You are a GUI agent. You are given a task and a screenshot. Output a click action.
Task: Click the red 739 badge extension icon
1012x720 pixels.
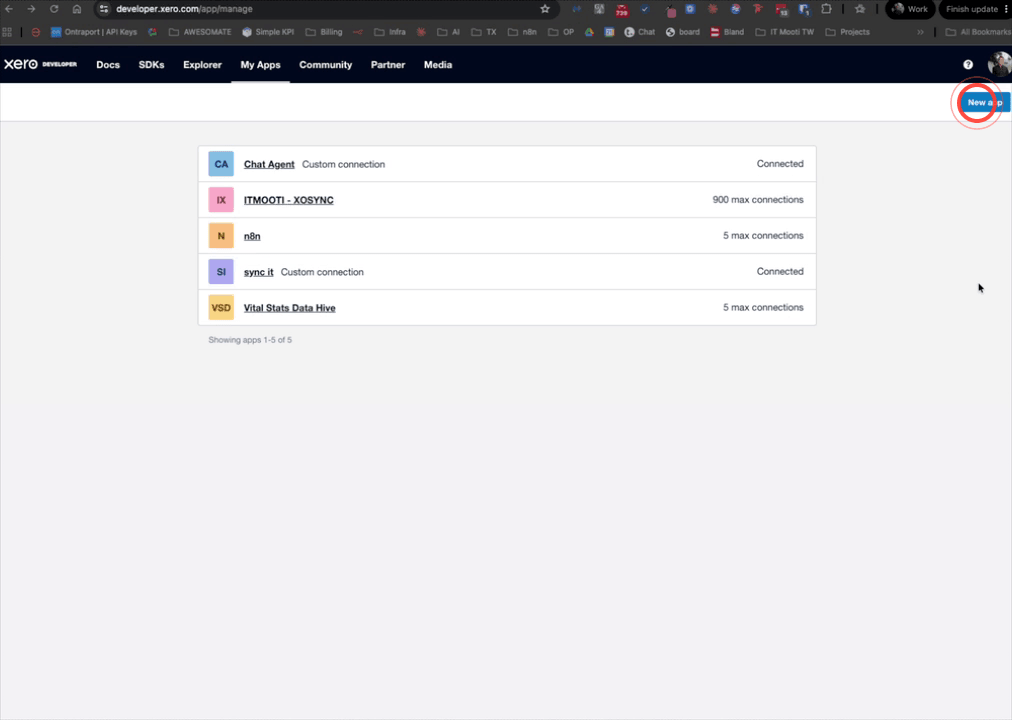point(622,10)
